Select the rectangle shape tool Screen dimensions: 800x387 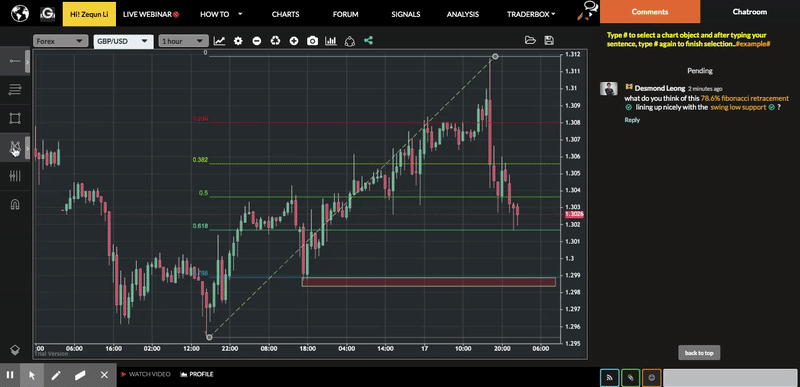pyautogui.click(x=15, y=119)
